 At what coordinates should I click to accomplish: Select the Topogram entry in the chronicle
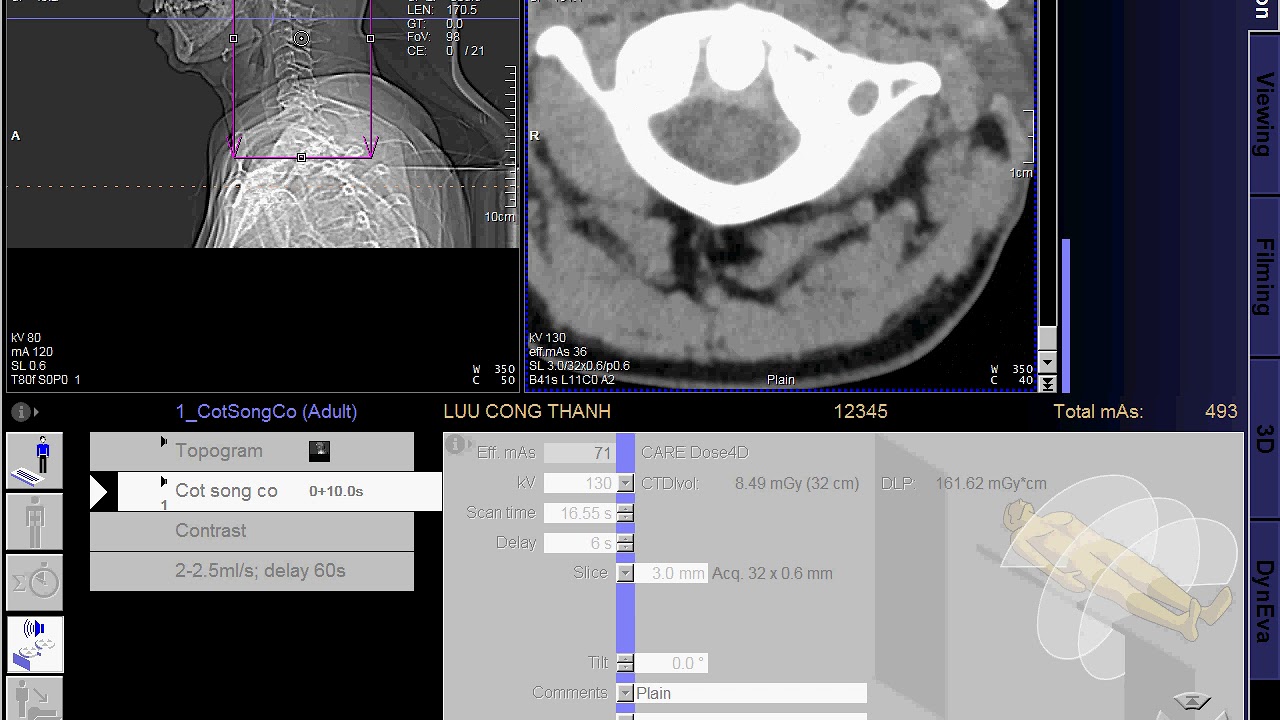coord(252,451)
